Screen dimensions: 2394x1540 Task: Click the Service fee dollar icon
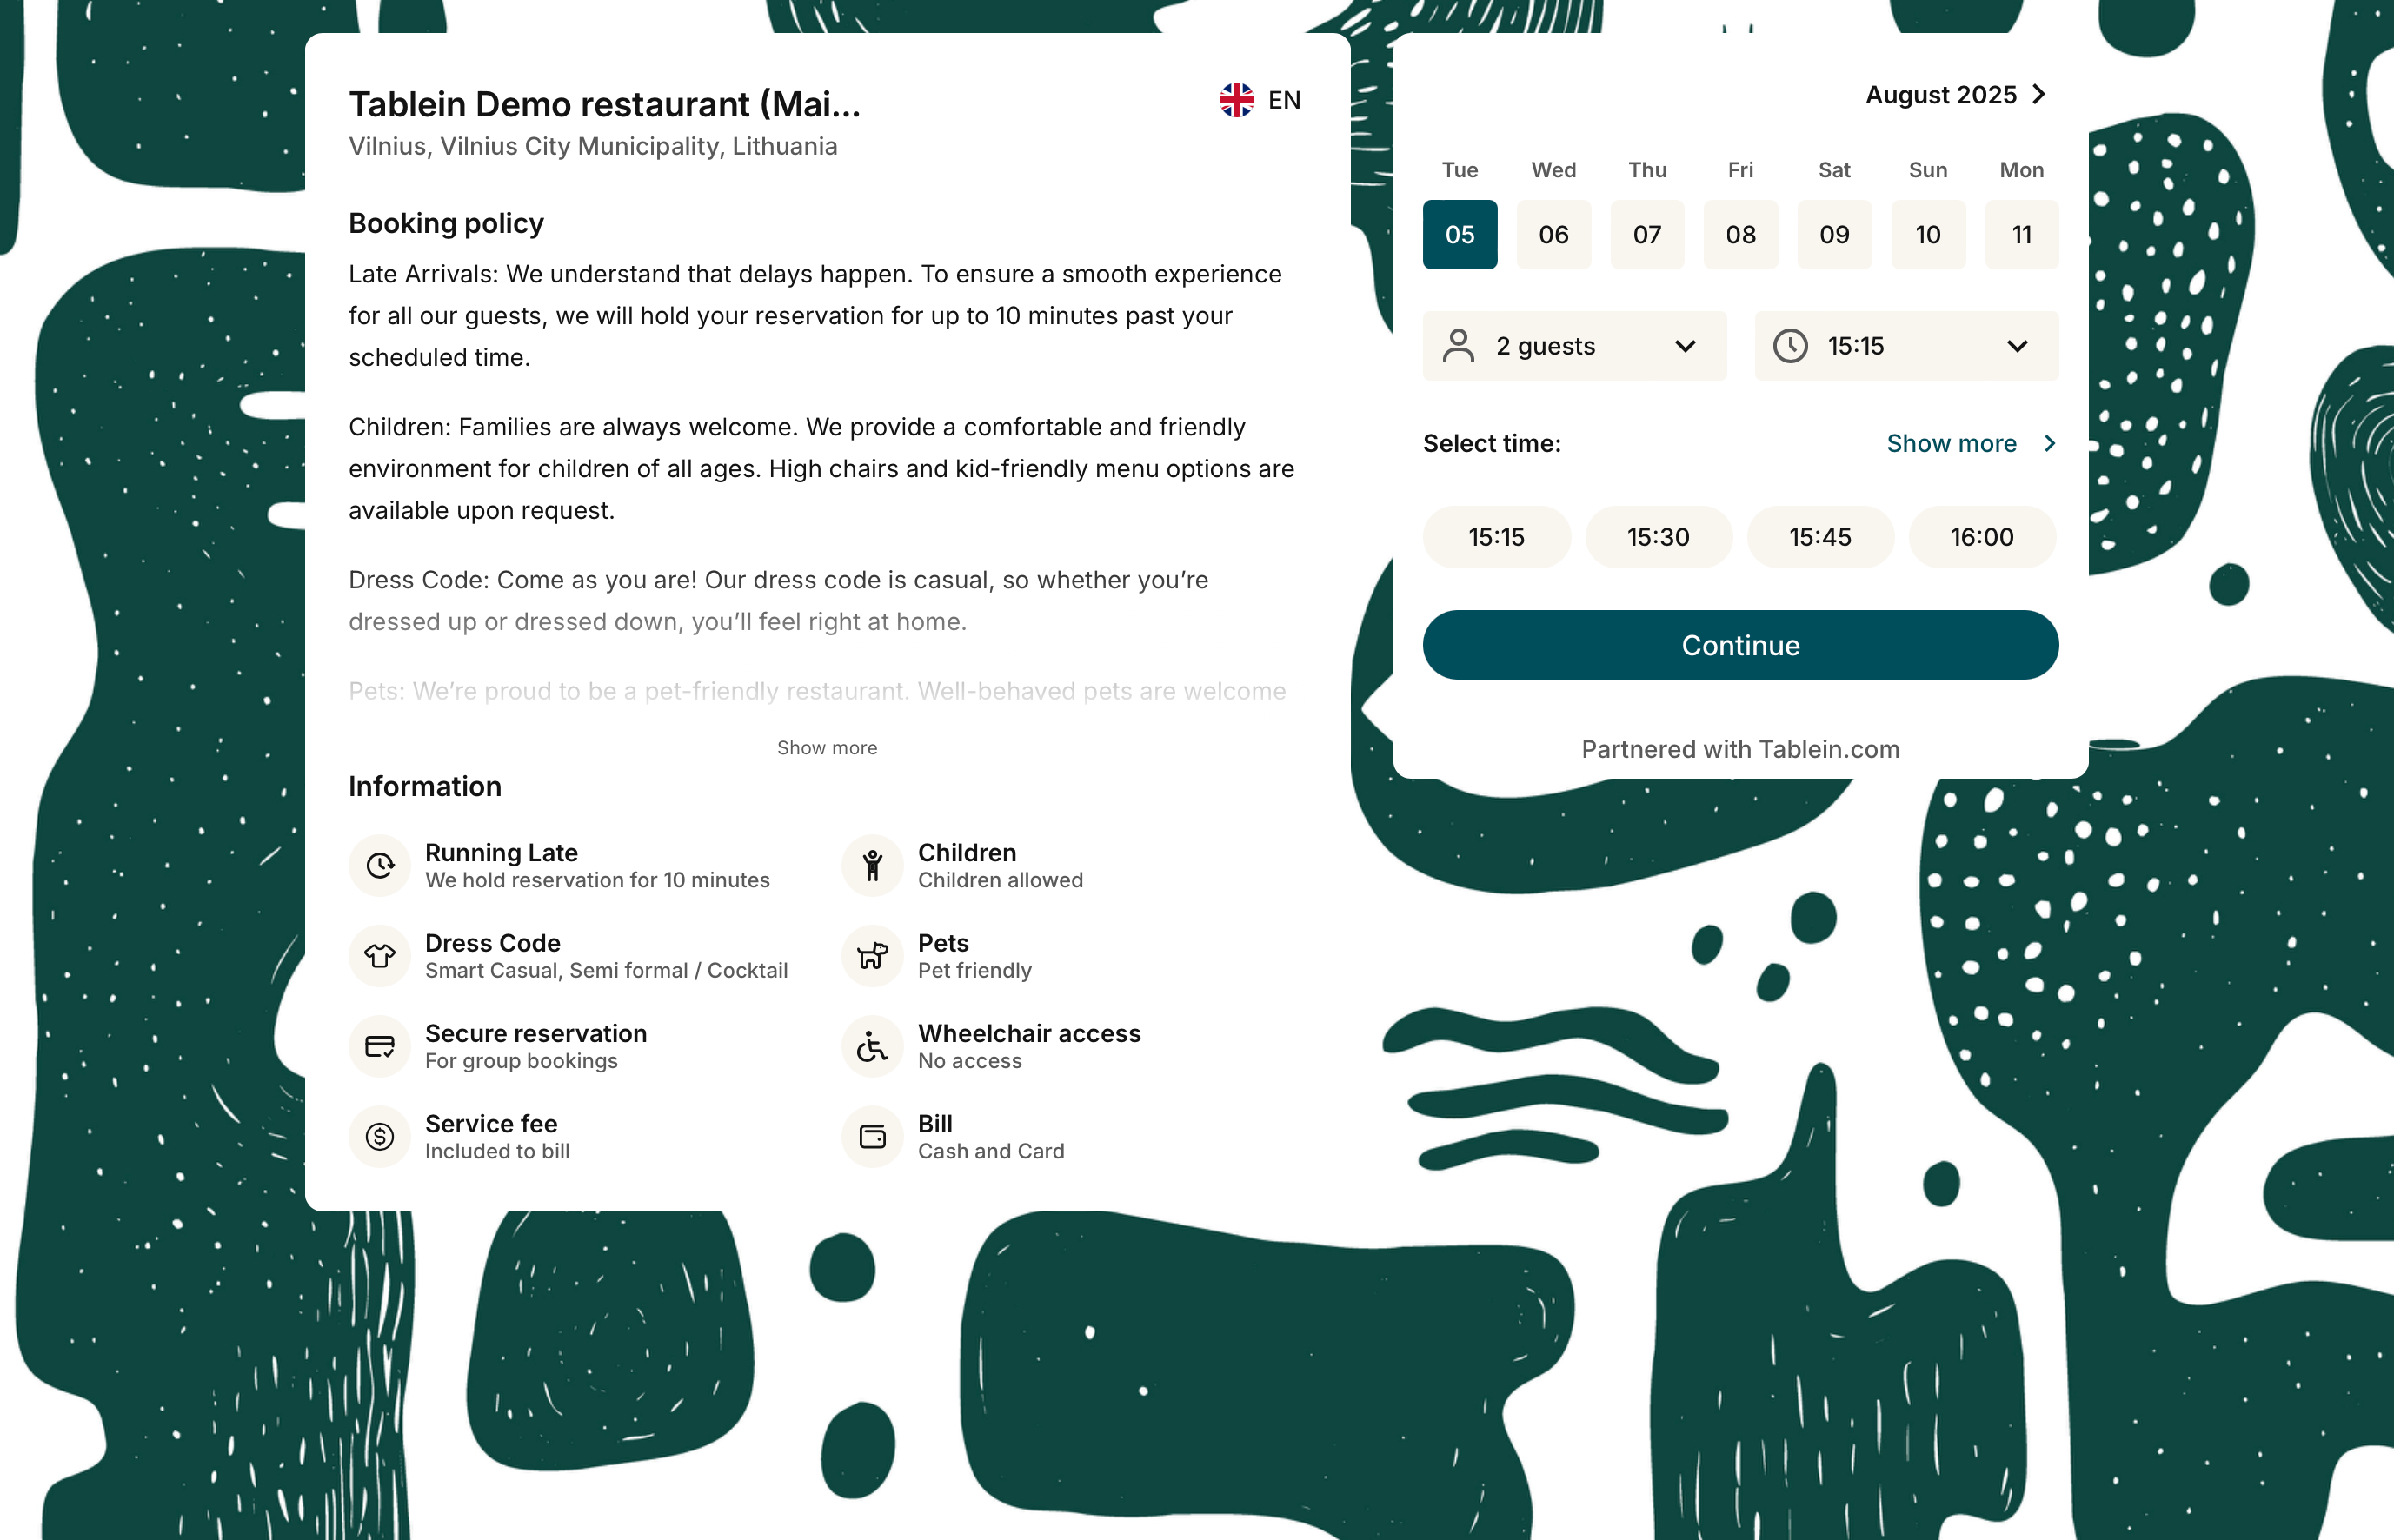pos(380,1136)
